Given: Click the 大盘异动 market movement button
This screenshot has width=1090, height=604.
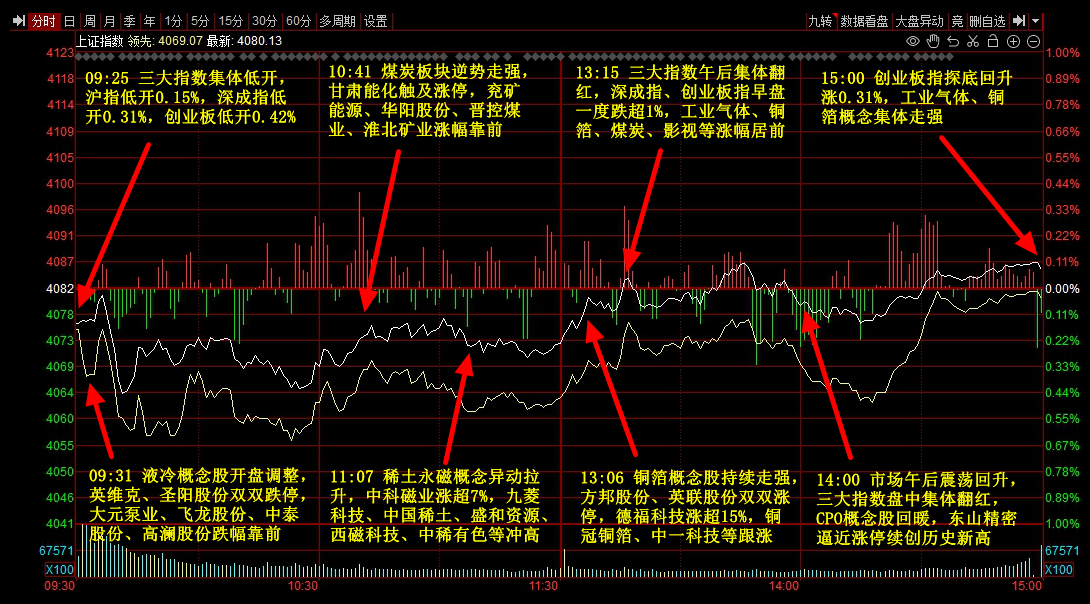Looking at the screenshot, I should point(918,21).
